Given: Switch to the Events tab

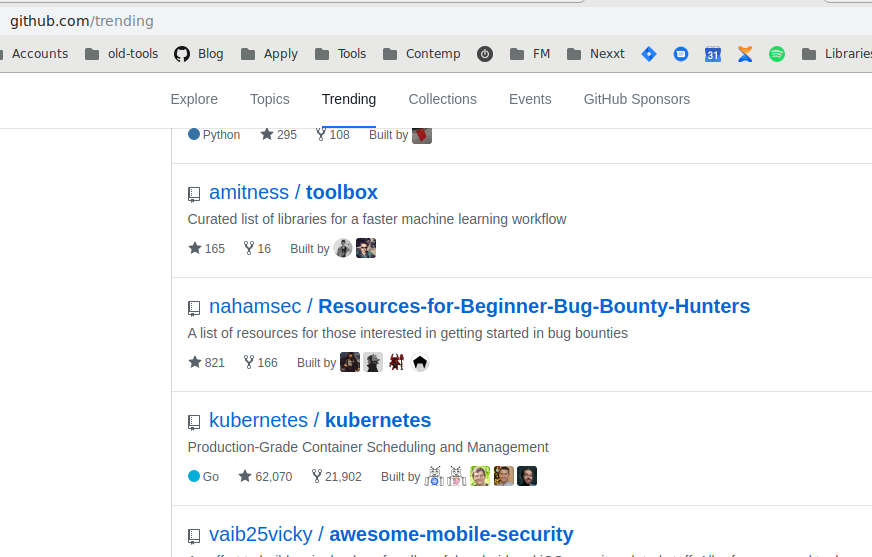Looking at the screenshot, I should click(x=530, y=99).
